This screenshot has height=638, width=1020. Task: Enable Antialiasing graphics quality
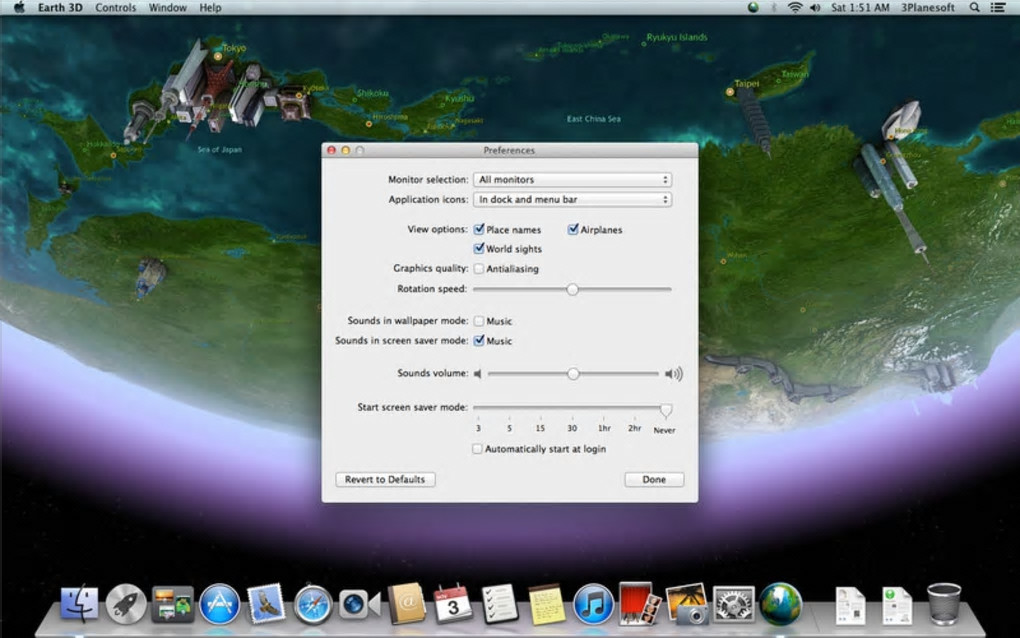point(479,269)
